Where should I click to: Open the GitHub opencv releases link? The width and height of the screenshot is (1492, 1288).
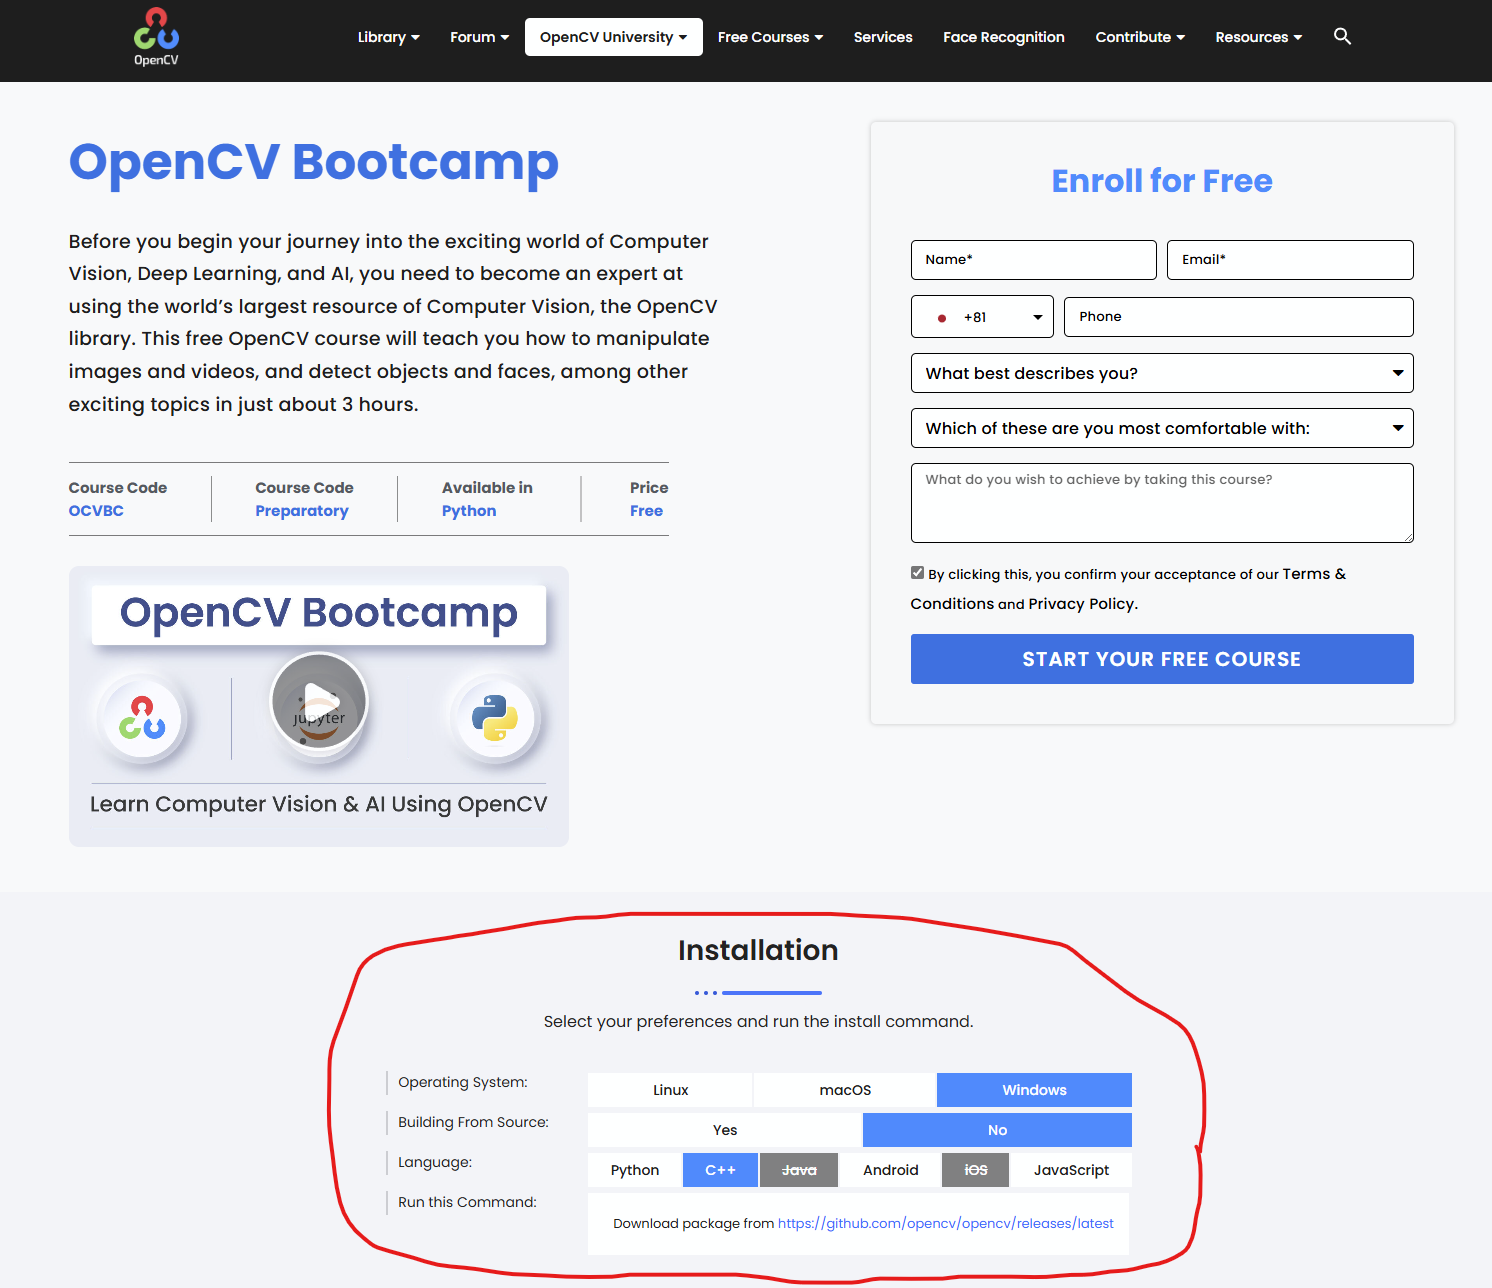[945, 1223]
